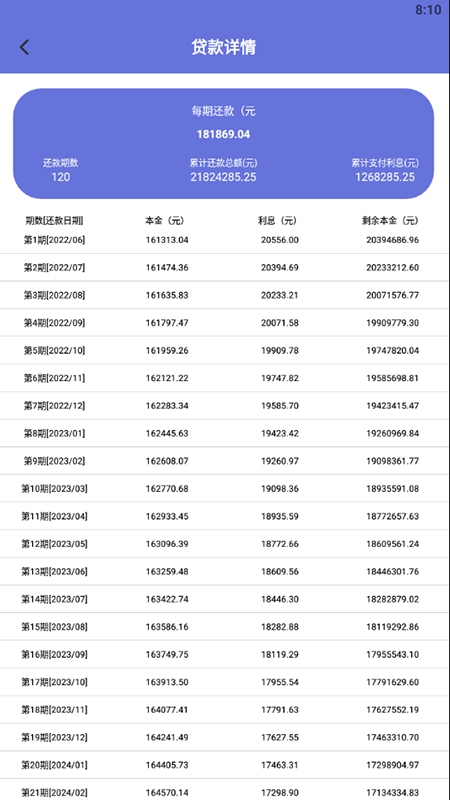
Task: Select row 第5期[2022/10]
Action: pyautogui.click(x=223, y=351)
